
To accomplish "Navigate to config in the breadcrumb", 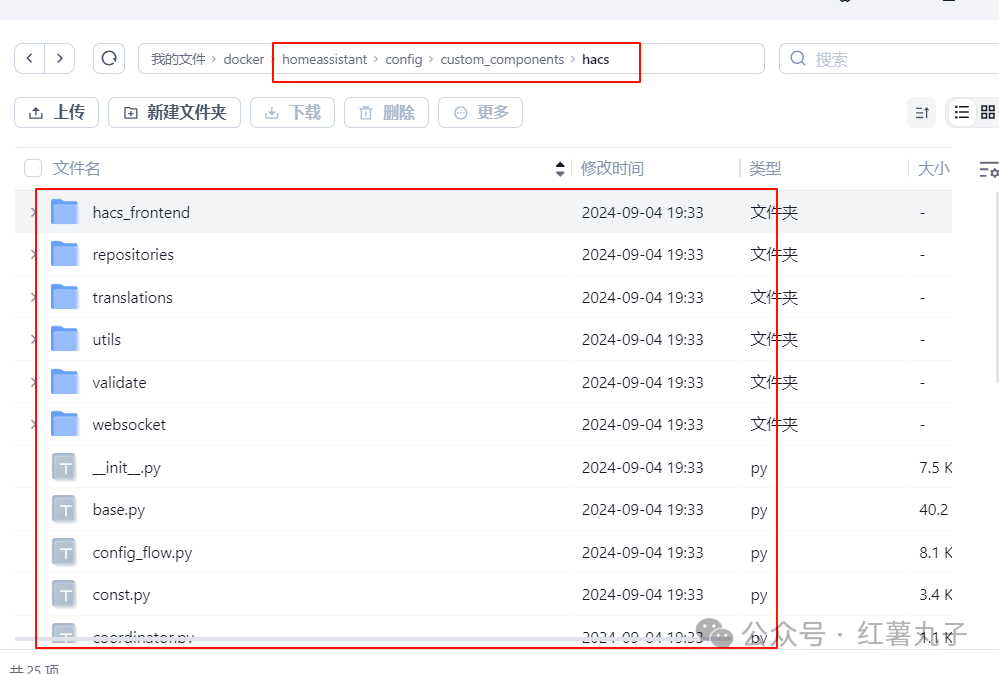I will [404, 59].
